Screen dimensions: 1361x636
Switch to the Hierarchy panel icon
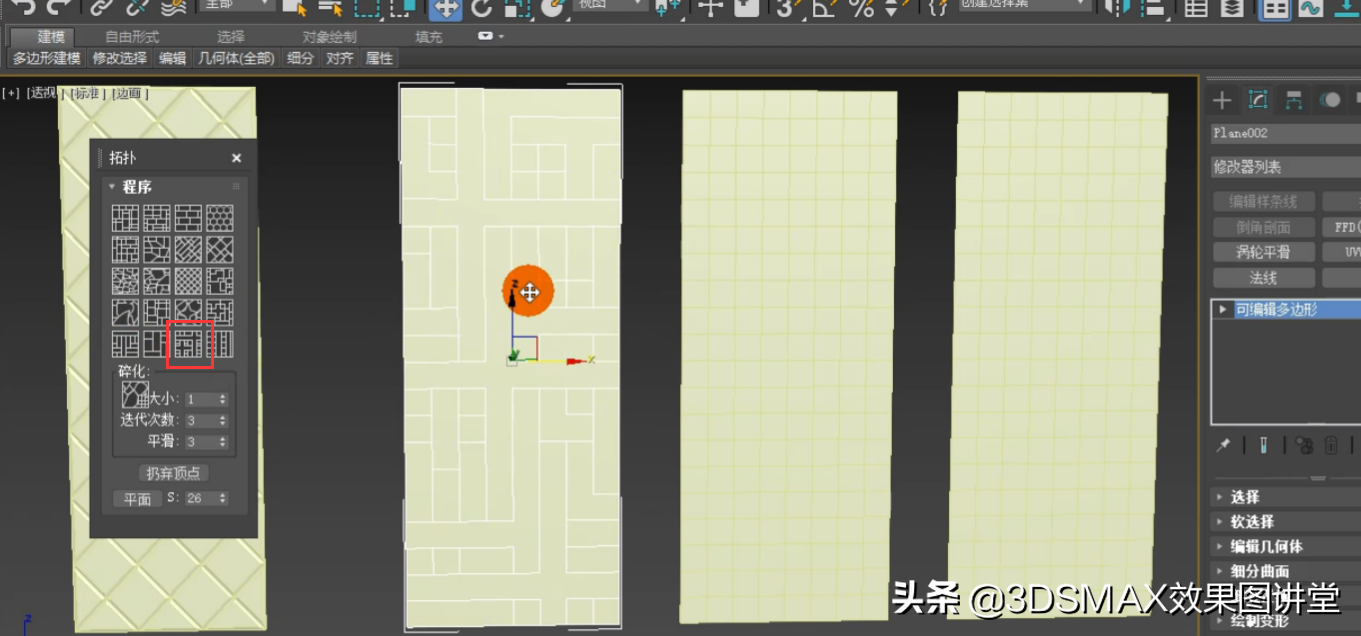[x=1294, y=99]
